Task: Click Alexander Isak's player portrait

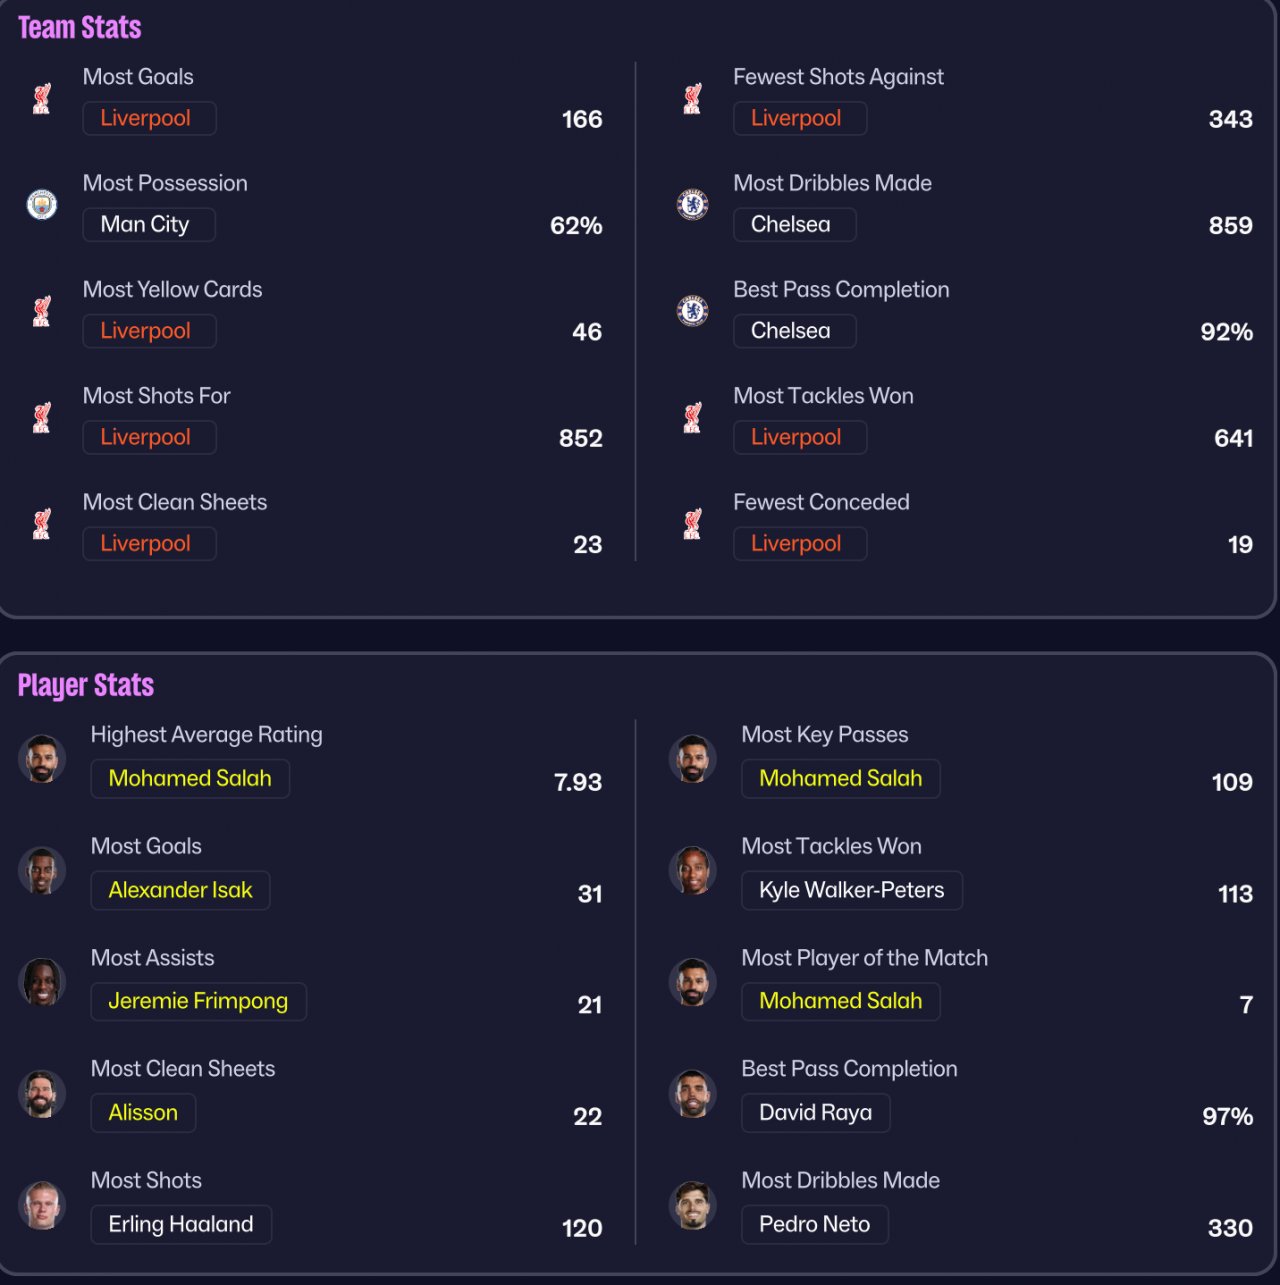Action: point(42,870)
